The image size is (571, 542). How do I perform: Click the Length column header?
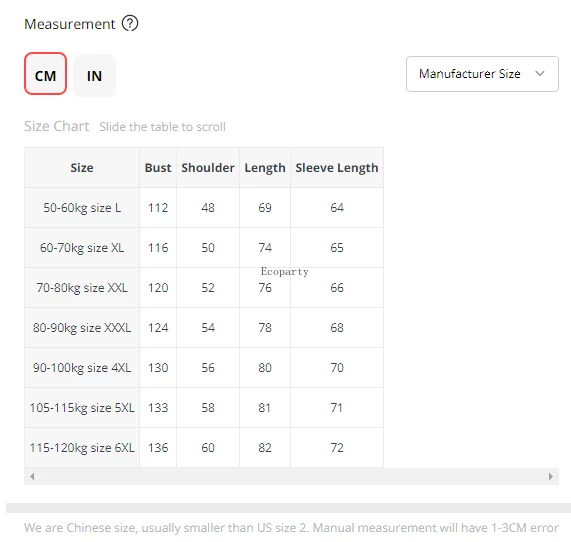click(265, 168)
